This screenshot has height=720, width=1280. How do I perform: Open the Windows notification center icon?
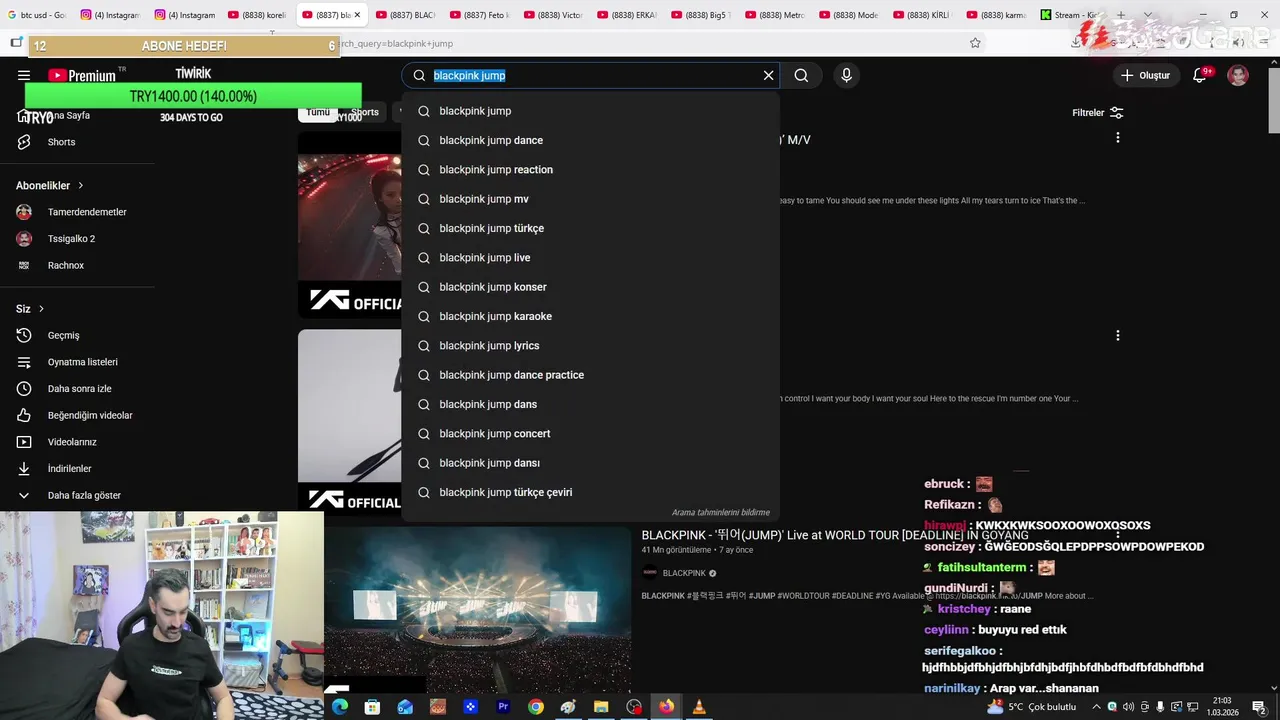click(1258, 707)
